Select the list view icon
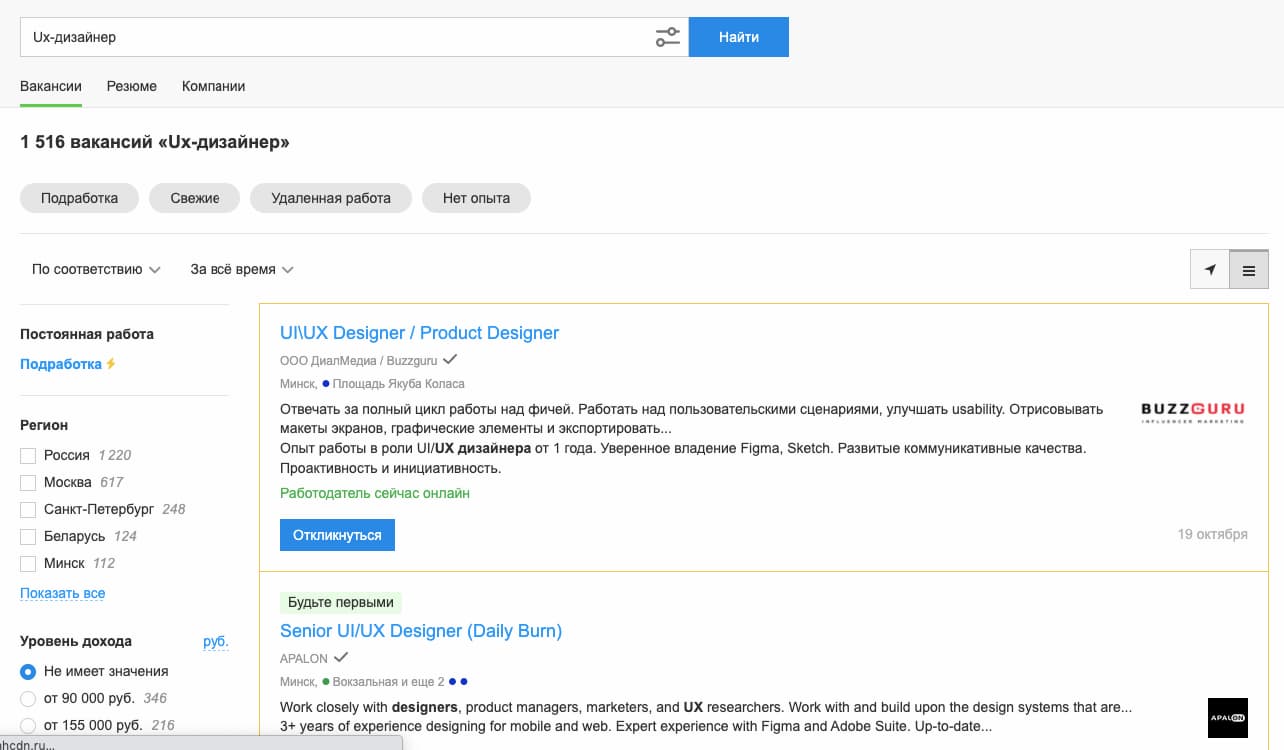This screenshot has height=750, width=1284. coord(1248,269)
